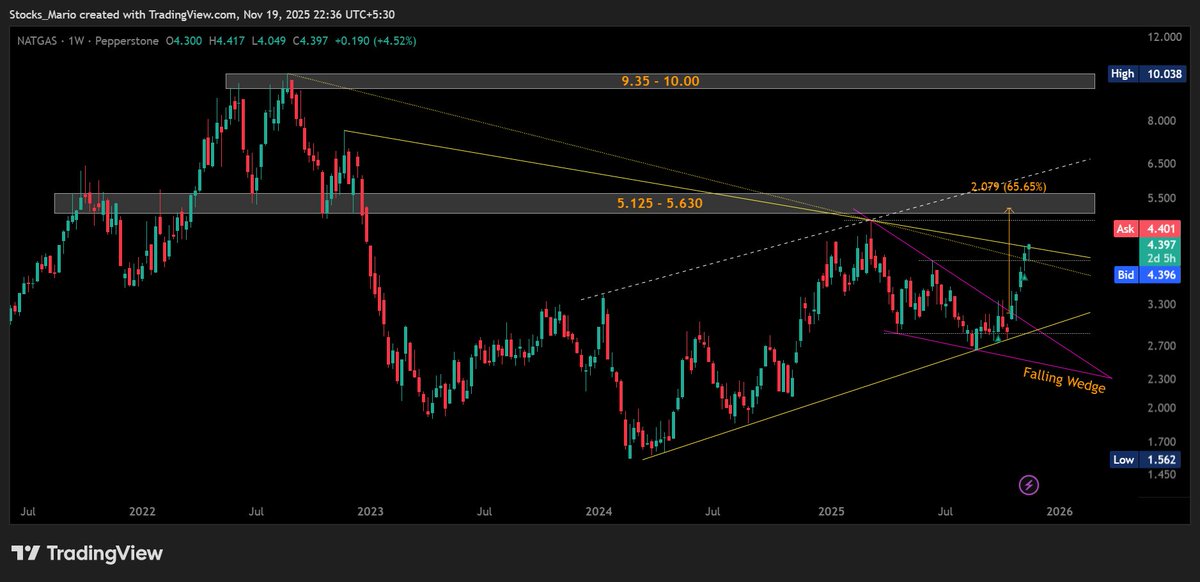The image size is (1200, 582).
Task: Click the 2022 time axis label
Action: point(142,511)
